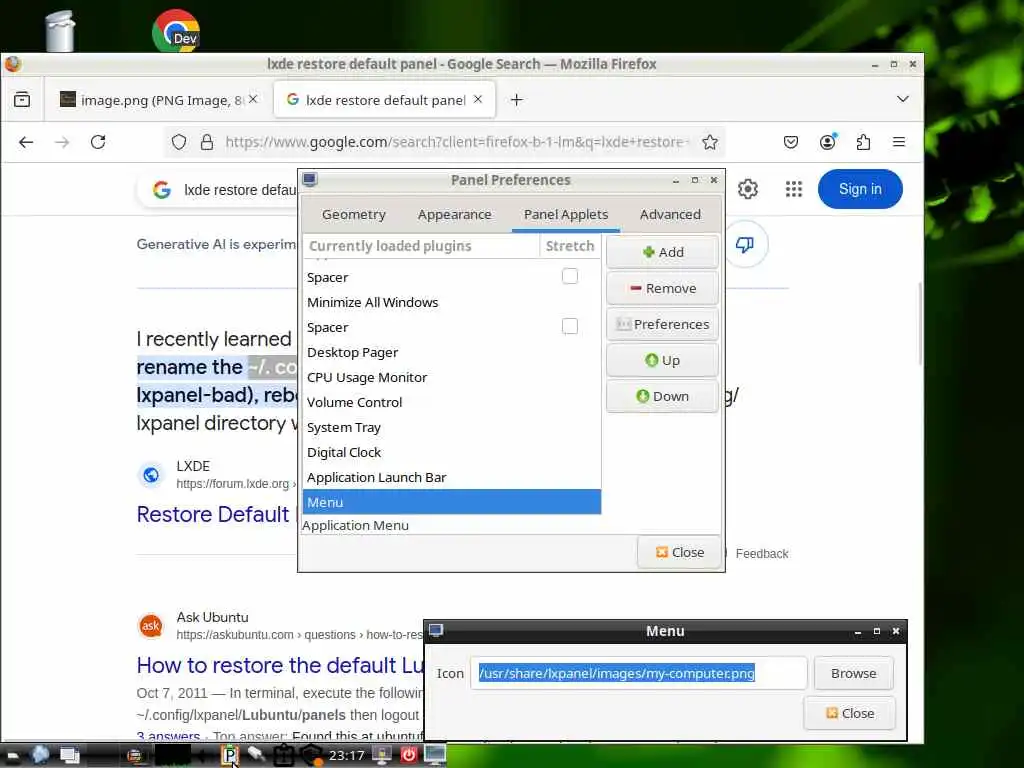Open Firefox's list all tabs chevron
This screenshot has height=768, width=1024.
(903, 99)
